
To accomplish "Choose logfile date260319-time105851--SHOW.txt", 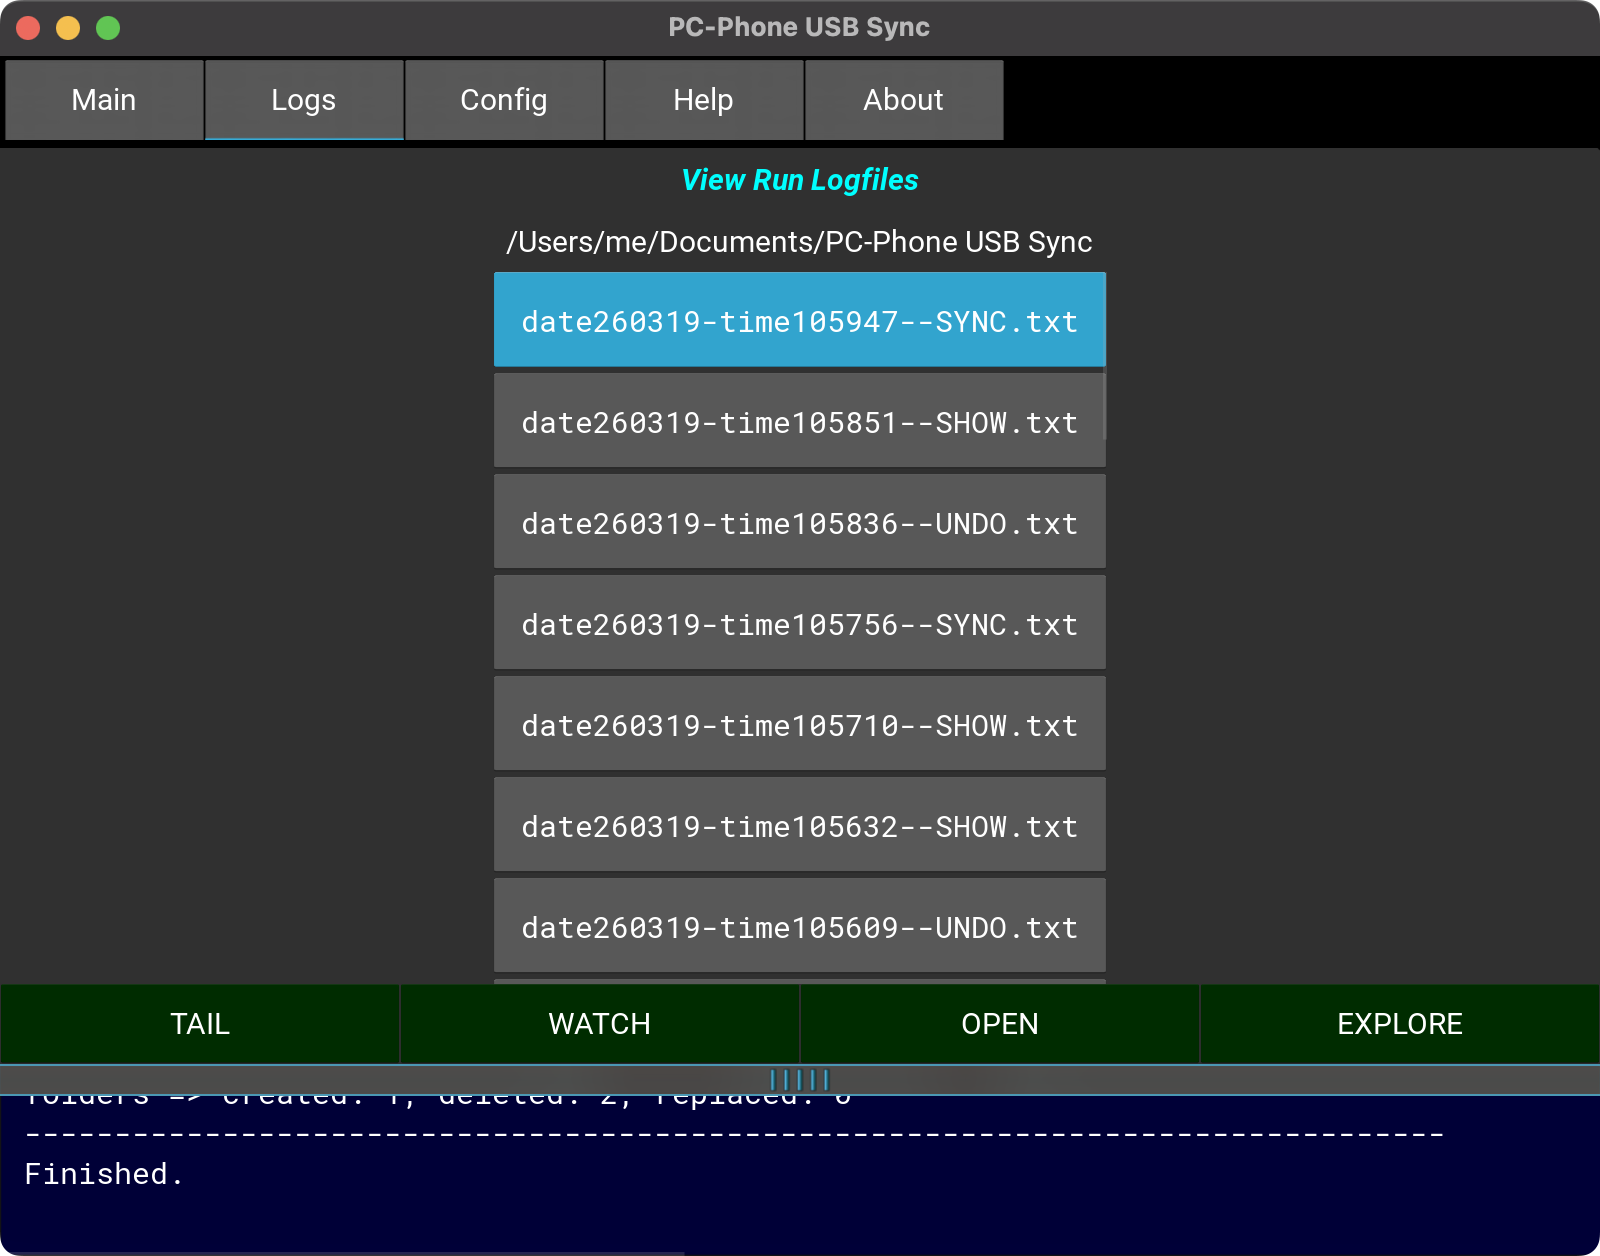I will pos(799,422).
